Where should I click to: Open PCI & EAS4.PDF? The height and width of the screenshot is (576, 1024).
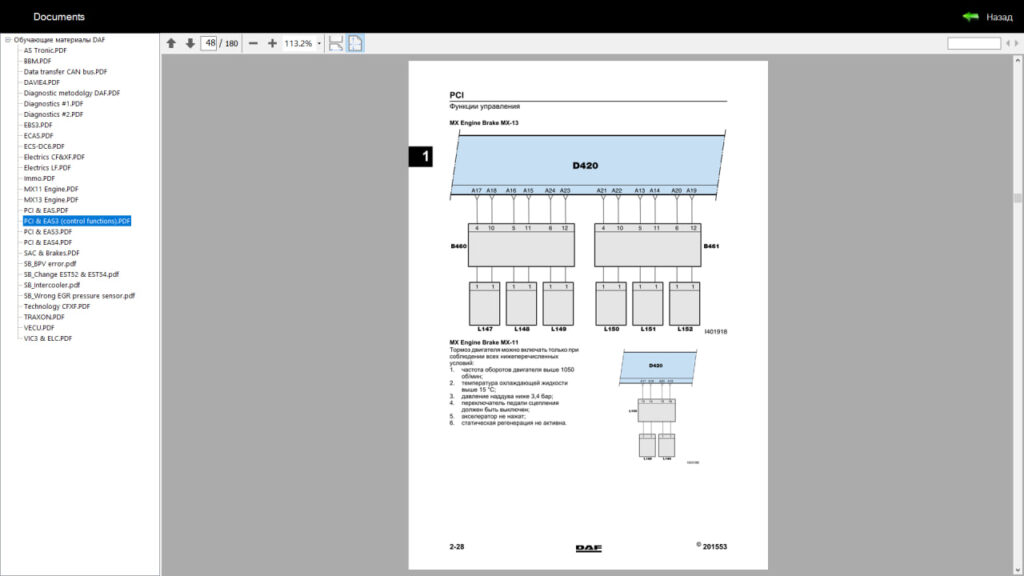[48, 242]
